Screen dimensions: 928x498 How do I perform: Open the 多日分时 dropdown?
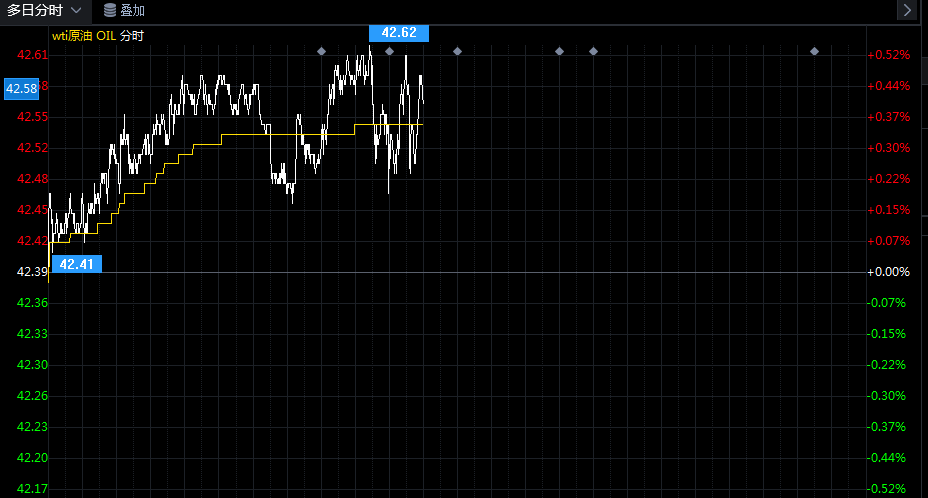coord(44,11)
